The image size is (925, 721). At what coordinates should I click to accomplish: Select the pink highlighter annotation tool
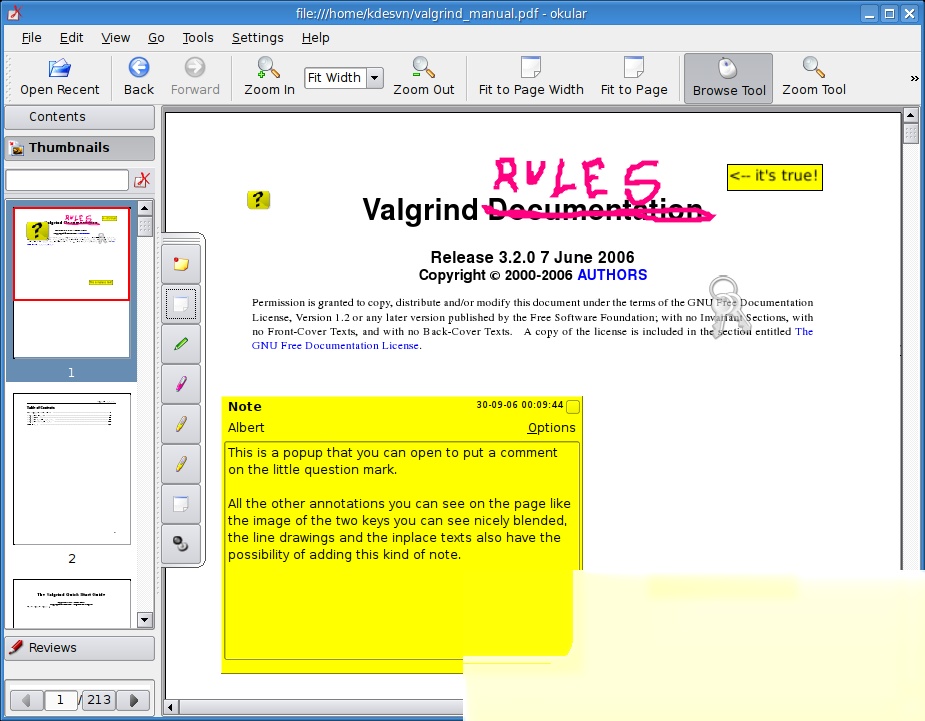click(181, 384)
